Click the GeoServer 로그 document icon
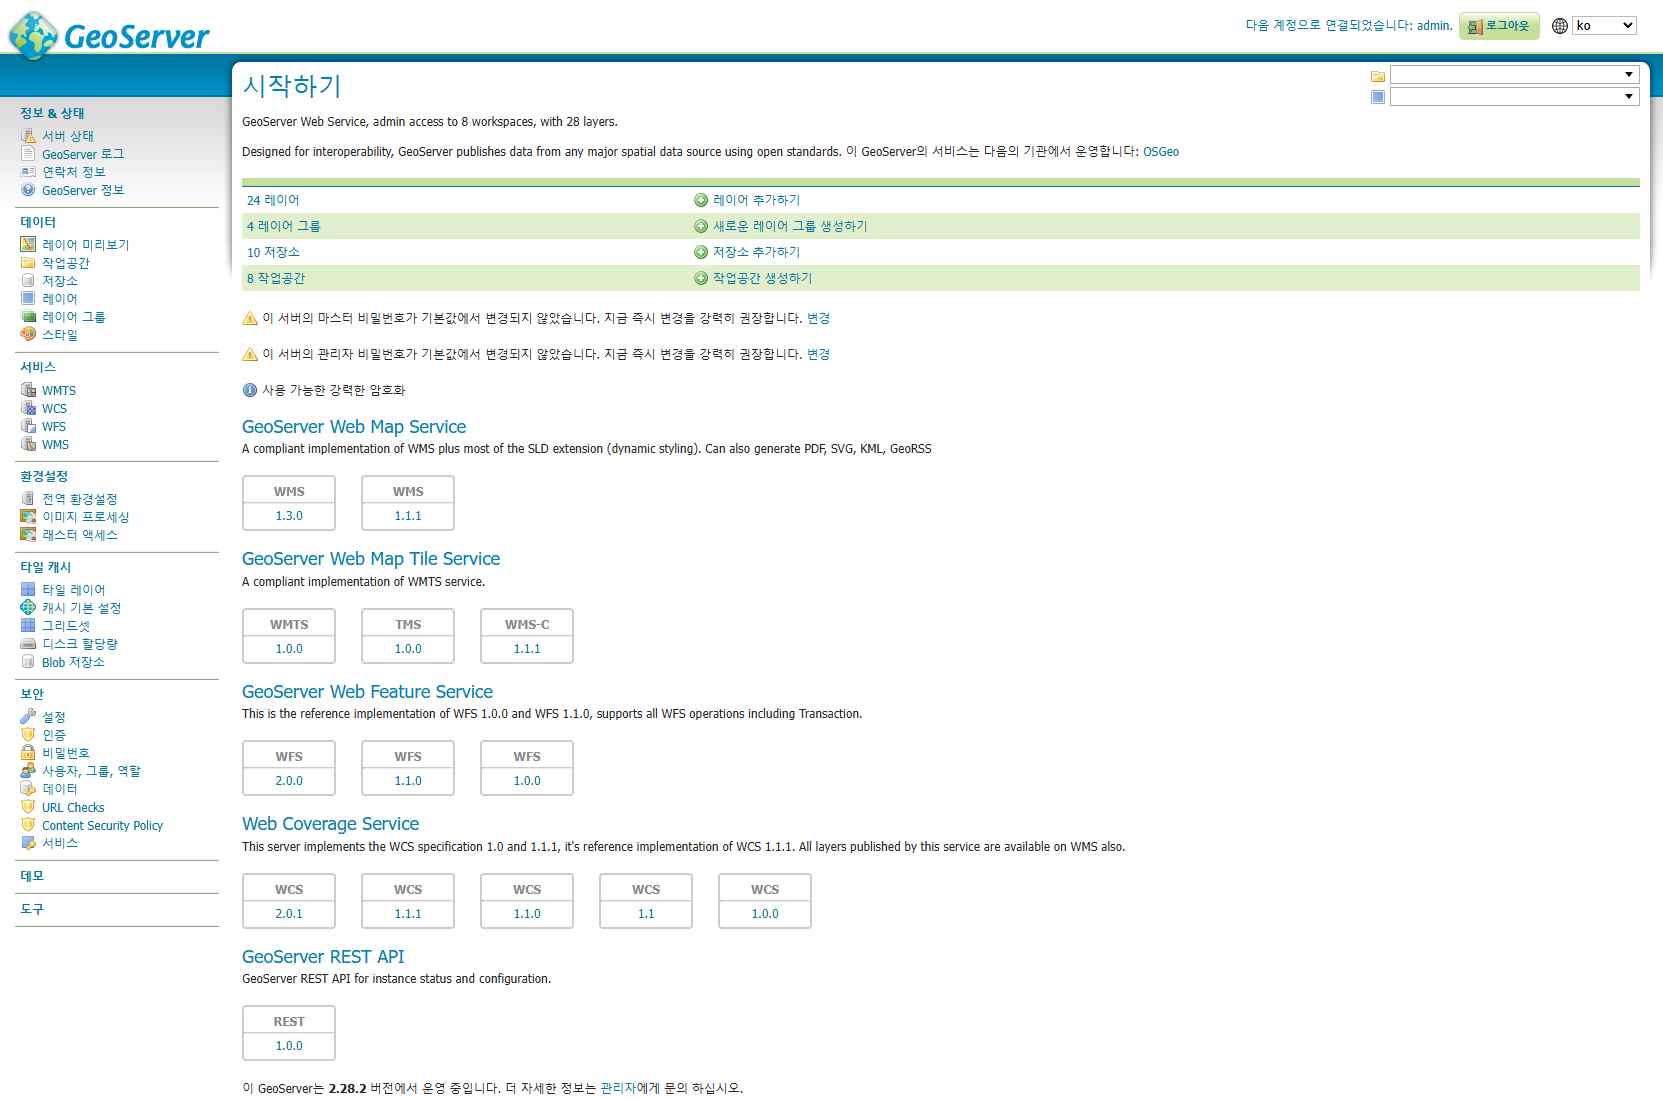 [28, 154]
